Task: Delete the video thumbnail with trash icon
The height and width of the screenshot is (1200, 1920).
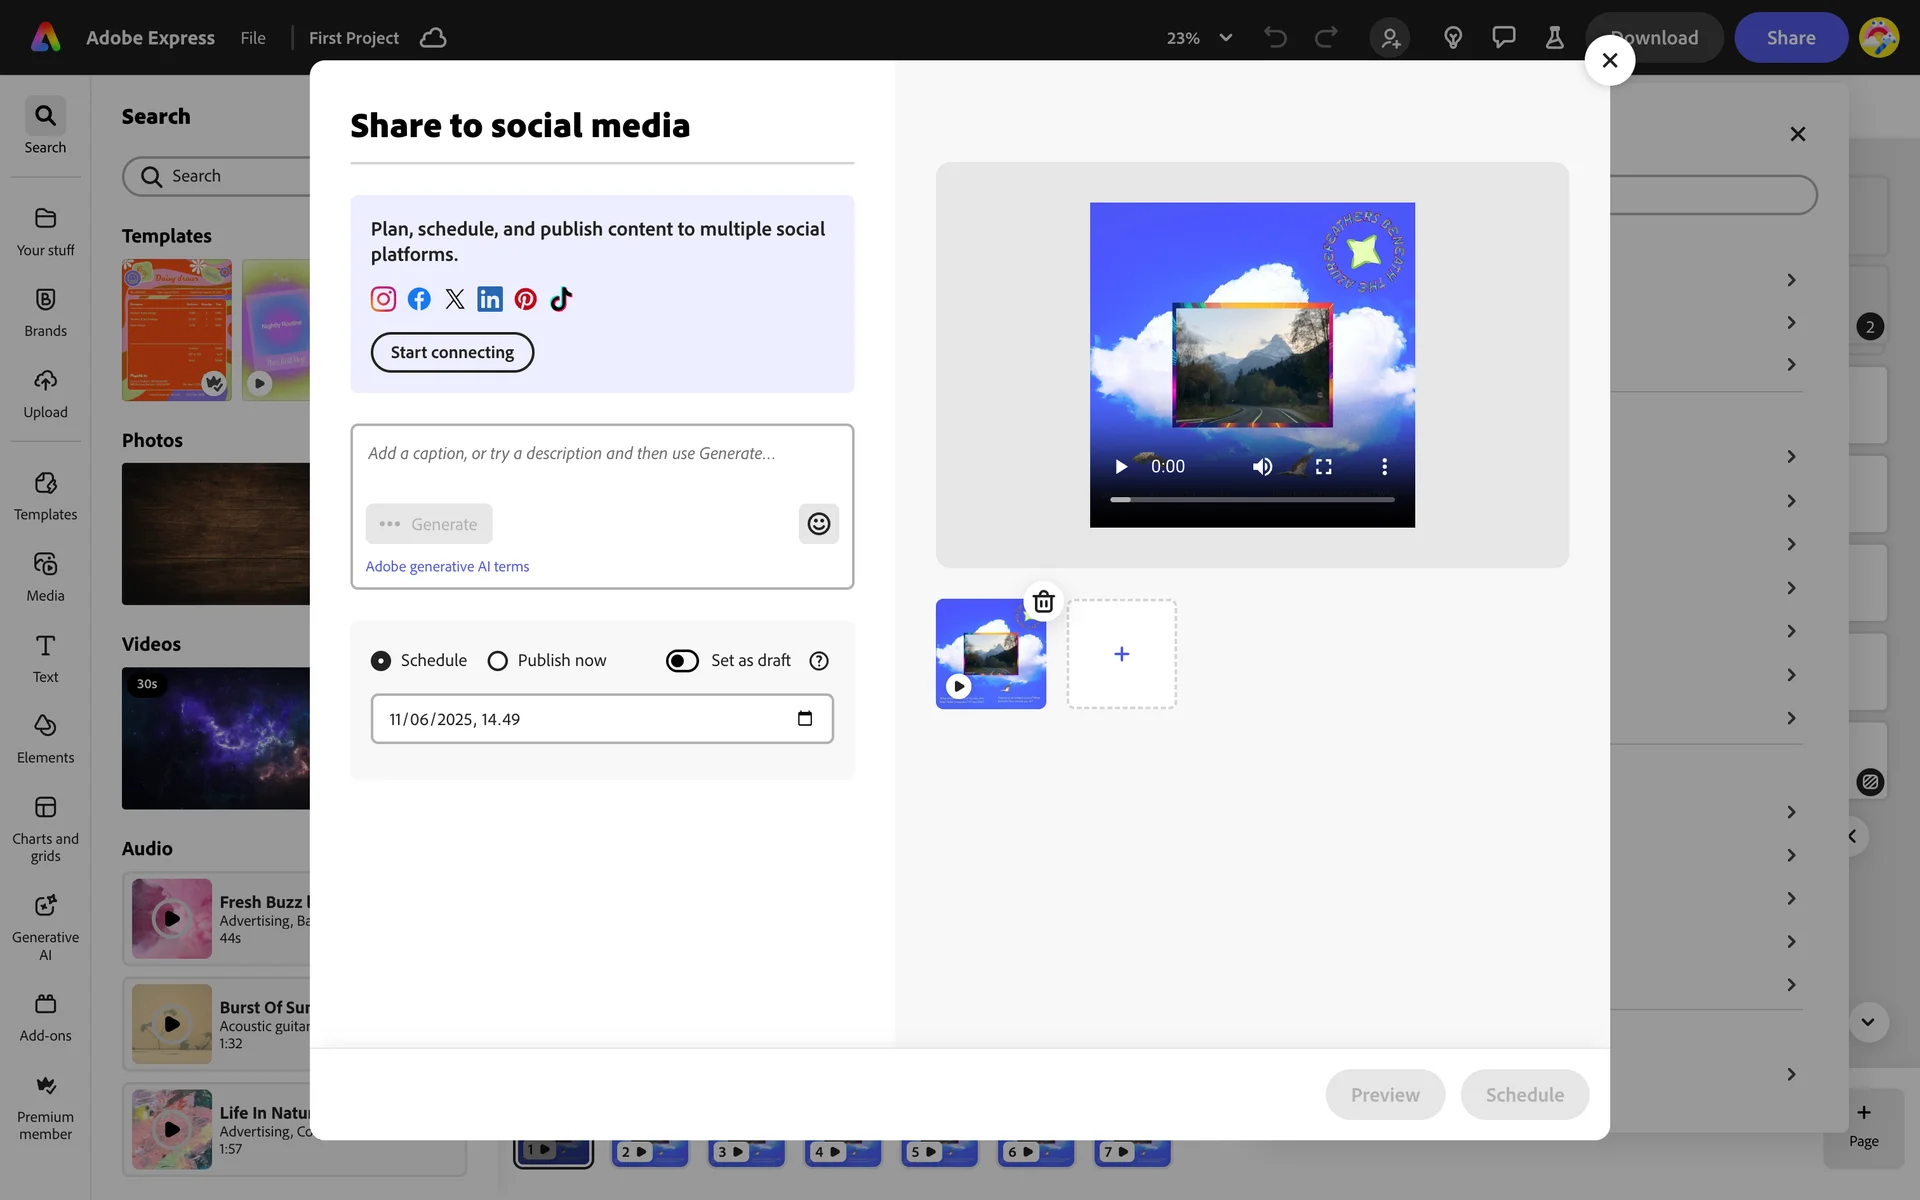Action: [x=1043, y=601]
